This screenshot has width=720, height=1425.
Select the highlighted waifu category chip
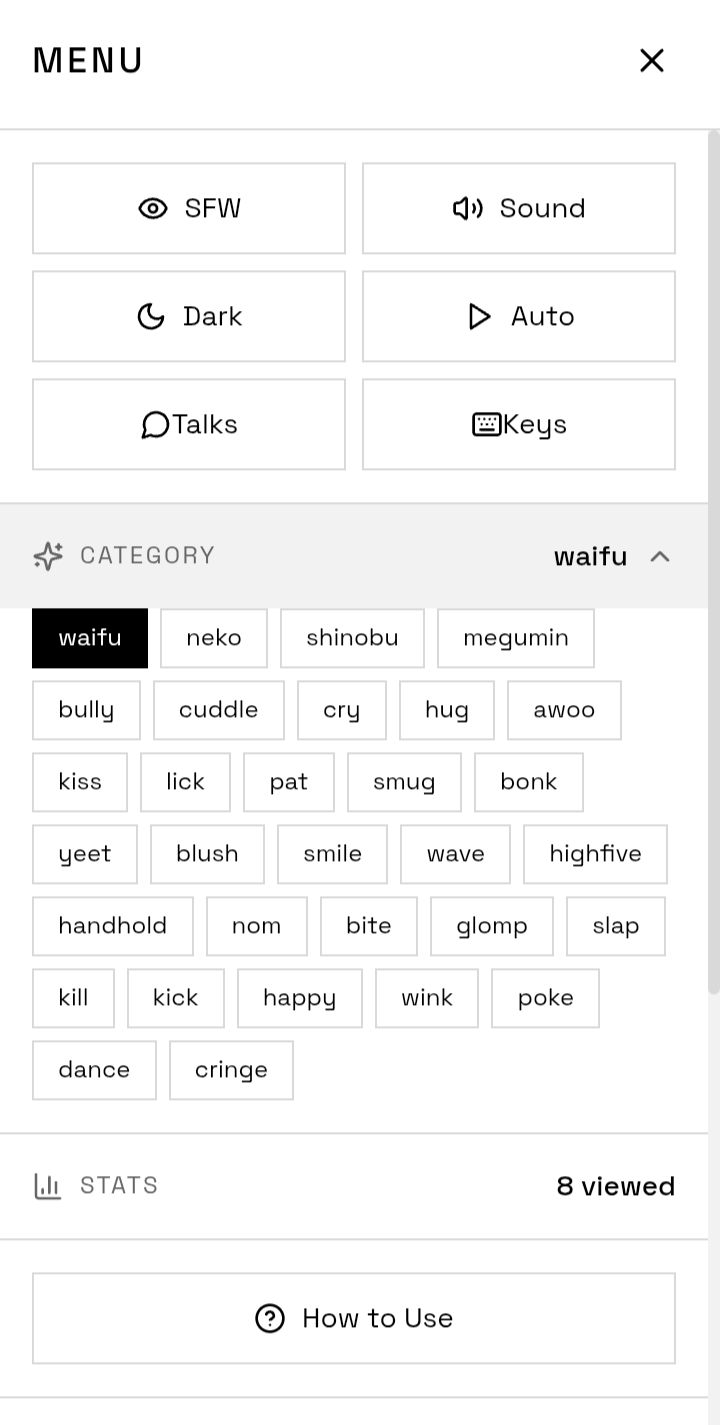90,638
